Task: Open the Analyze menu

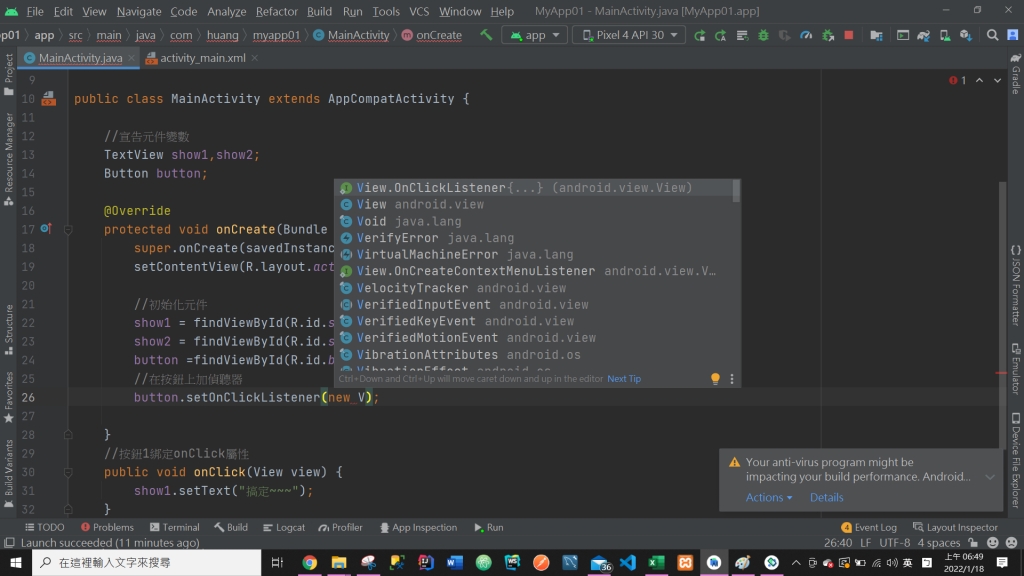Action: (x=226, y=11)
